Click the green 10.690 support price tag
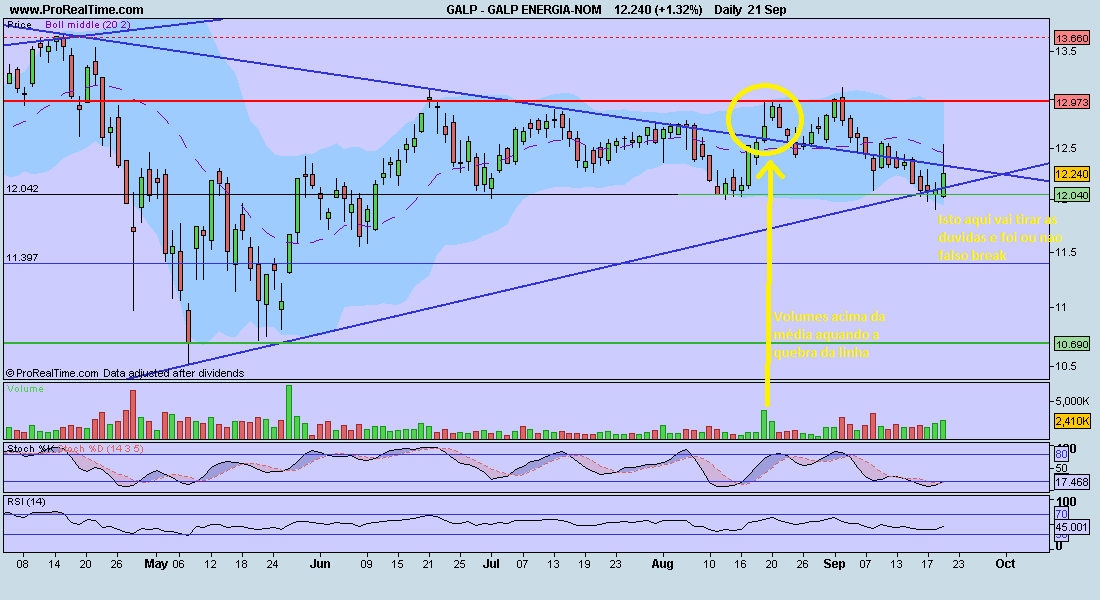Viewport: 1100px width, 600px height. 1073,344
